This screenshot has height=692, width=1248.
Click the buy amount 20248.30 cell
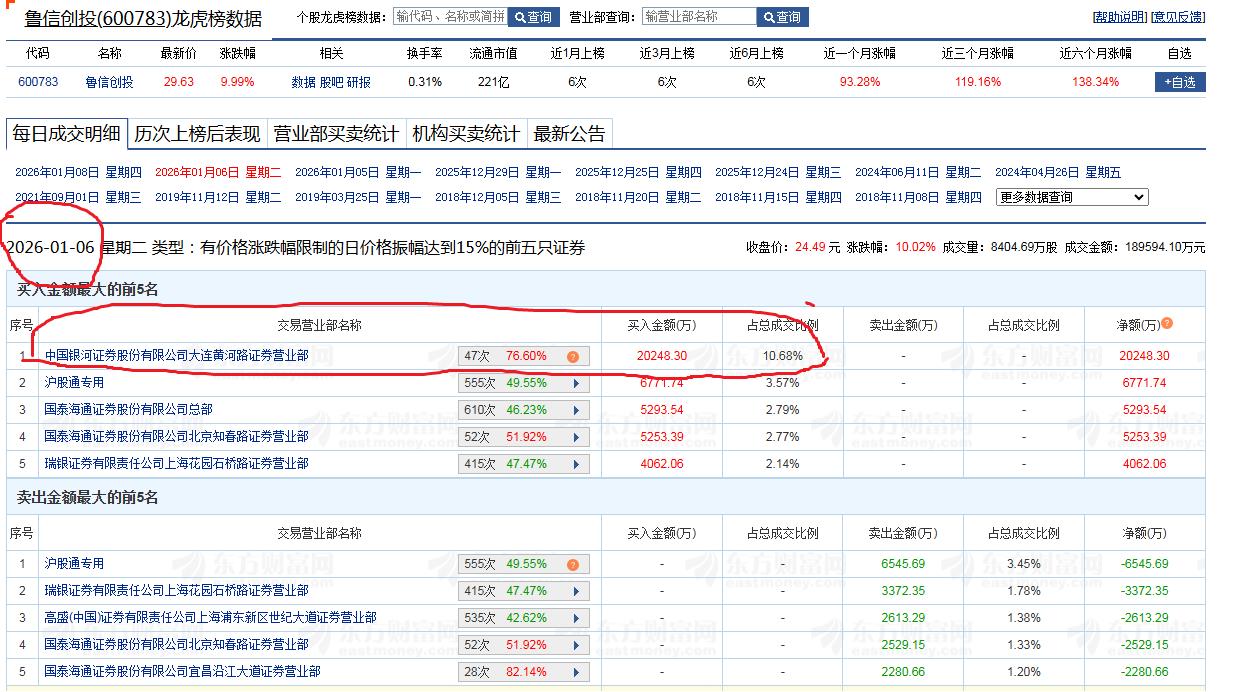[x=662, y=355]
